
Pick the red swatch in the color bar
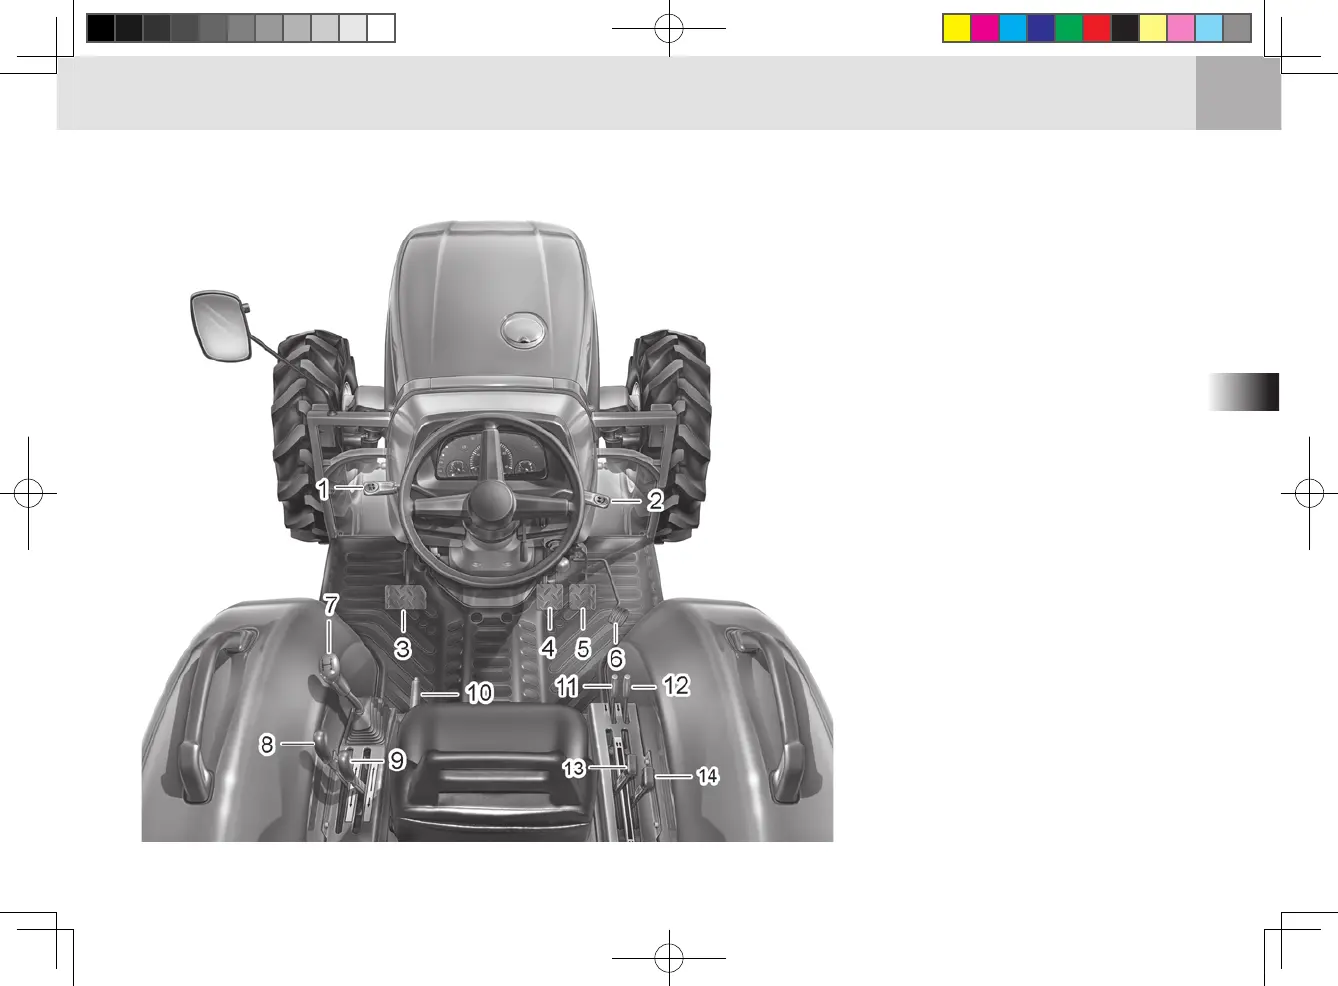pos(1097,28)
